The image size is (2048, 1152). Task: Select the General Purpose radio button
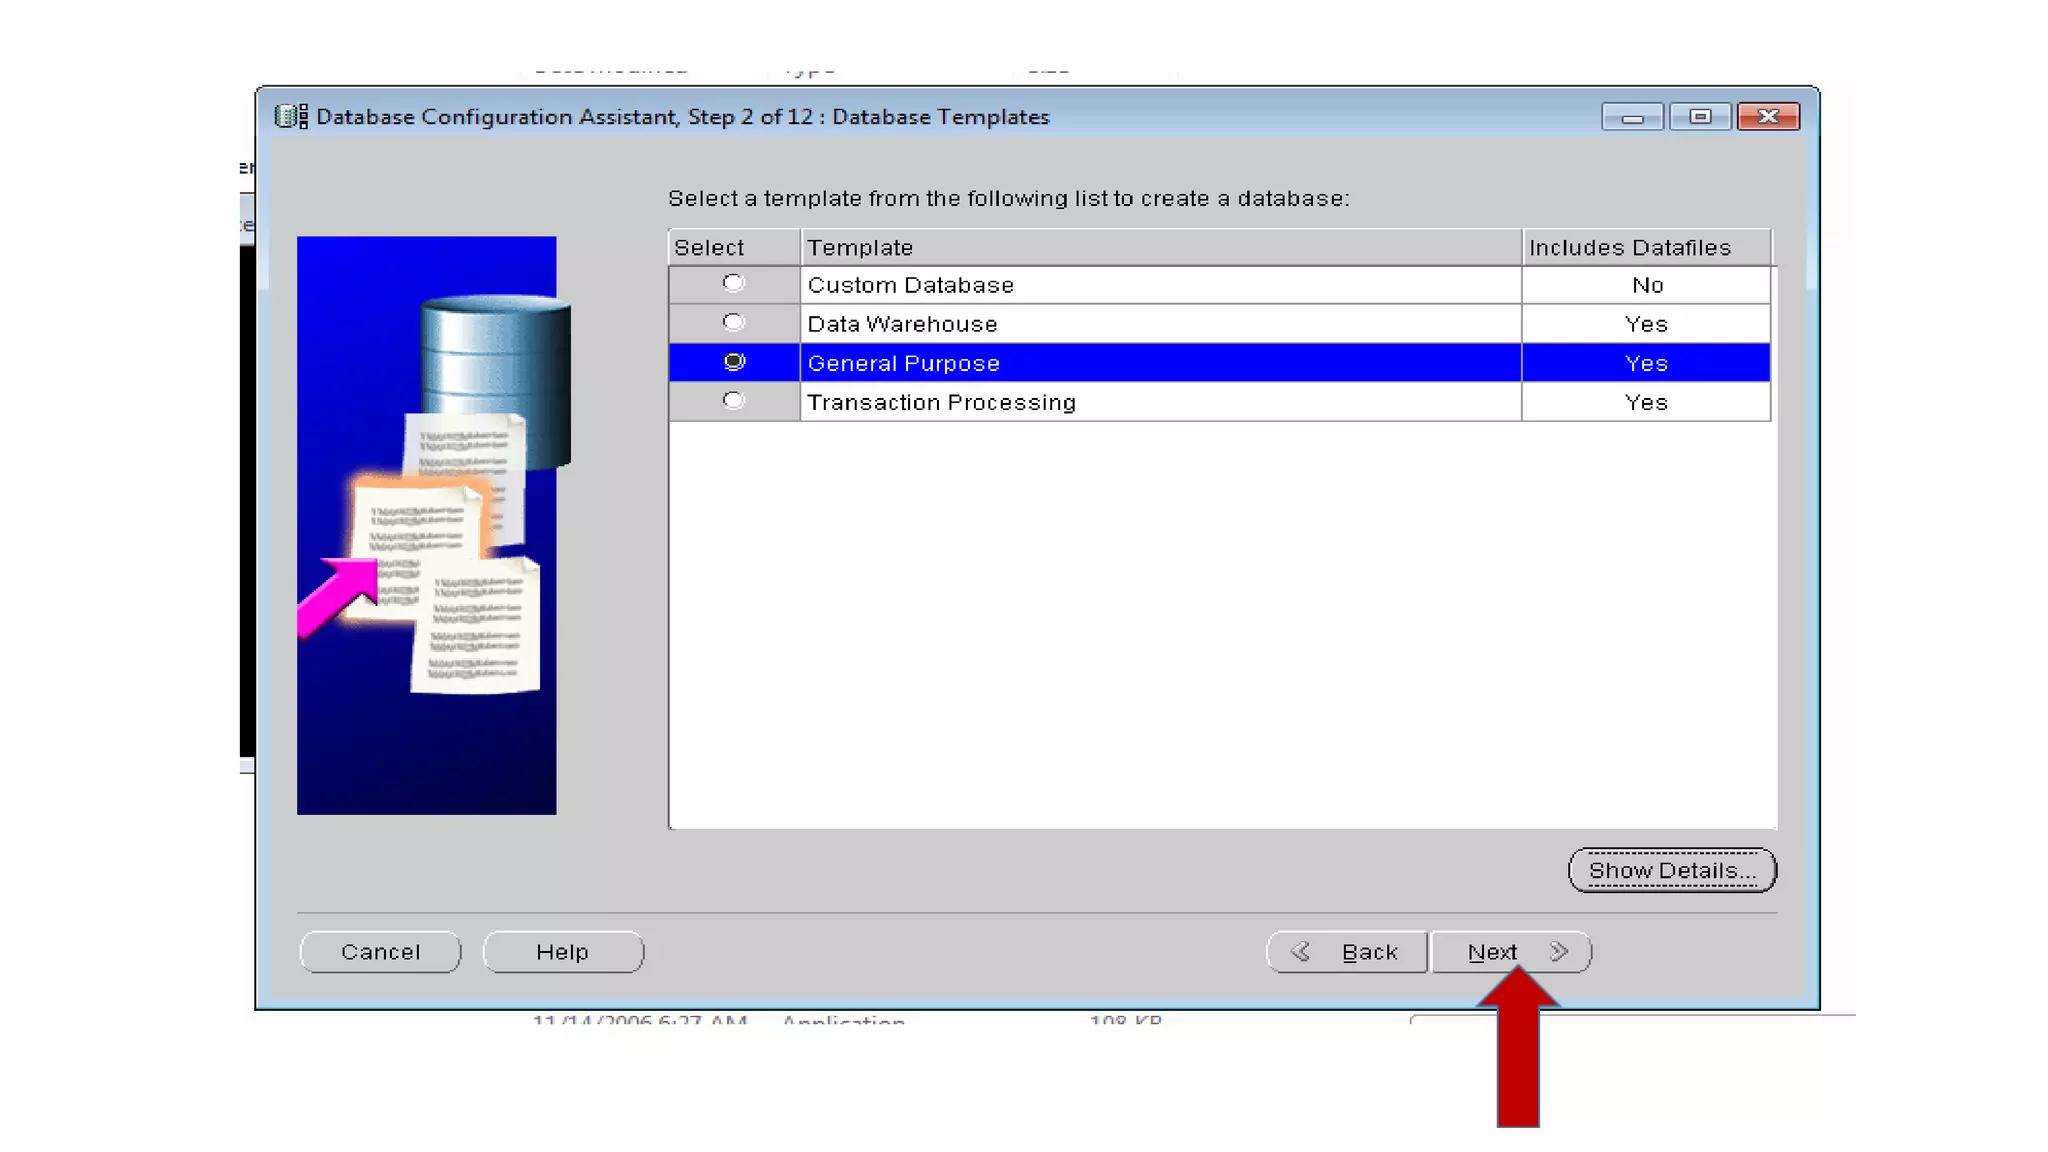pyautogui.click(x=734, y=361)
